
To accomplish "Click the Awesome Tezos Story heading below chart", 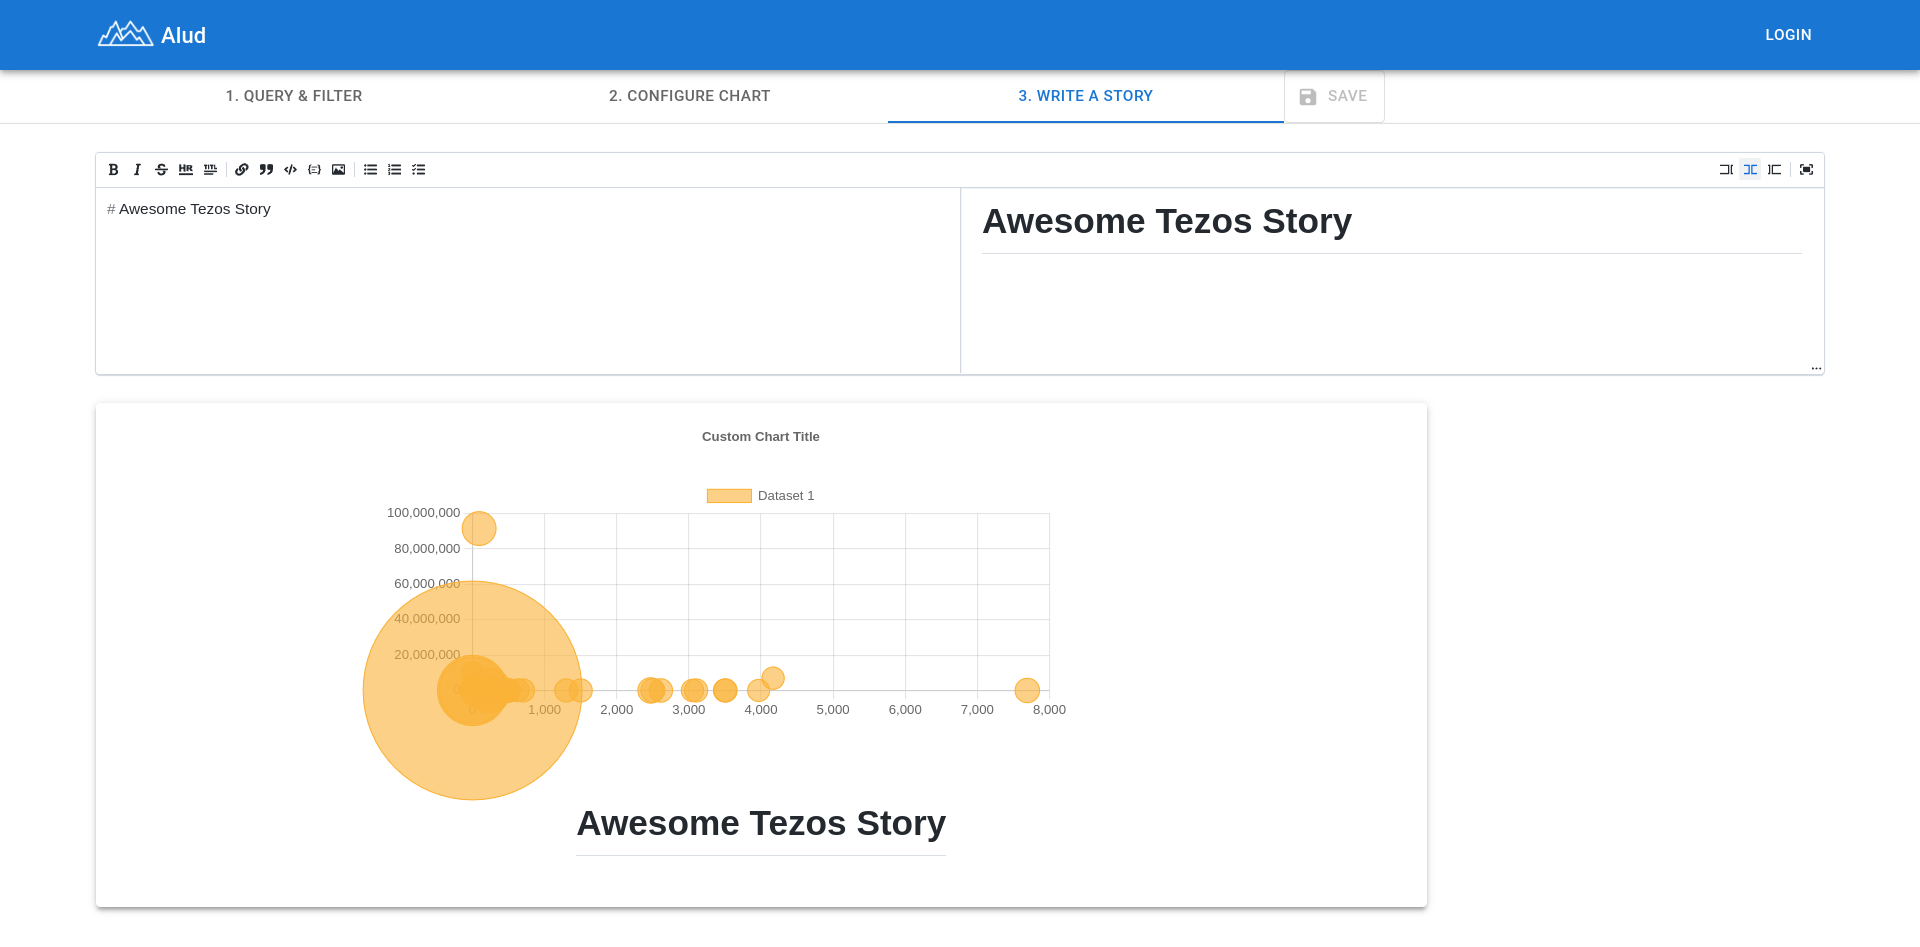I will (761, 823).
